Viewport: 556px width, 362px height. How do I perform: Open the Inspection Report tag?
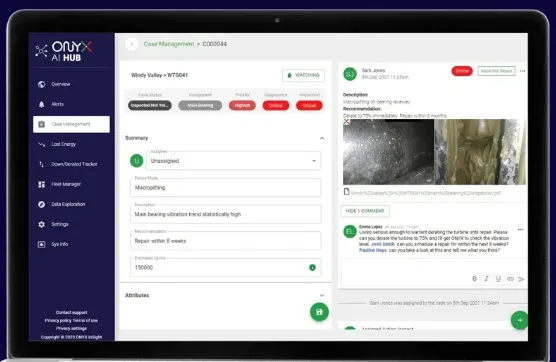point(496,71)
